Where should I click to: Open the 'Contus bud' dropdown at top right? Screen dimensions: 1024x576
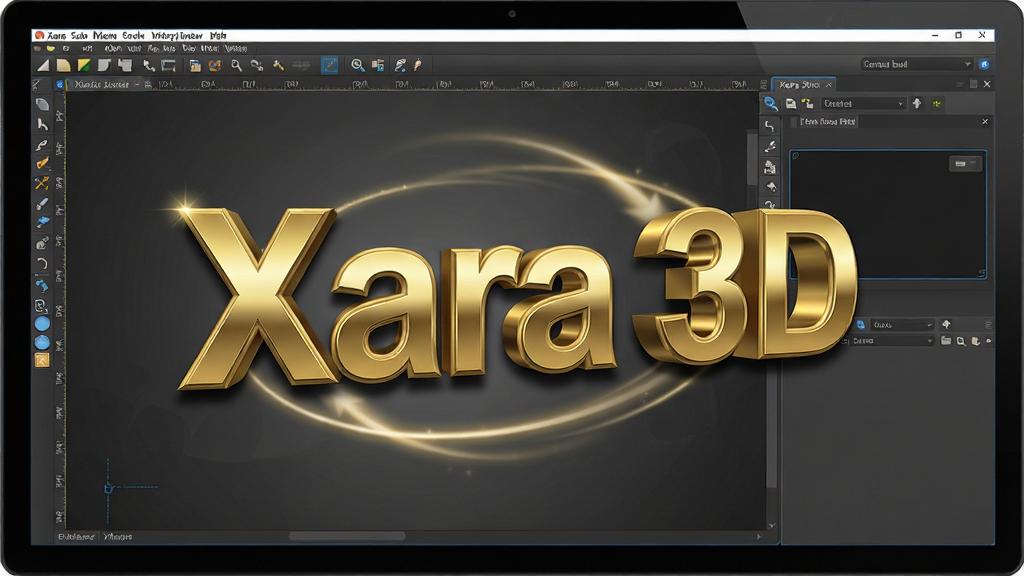tap(916, 64)
